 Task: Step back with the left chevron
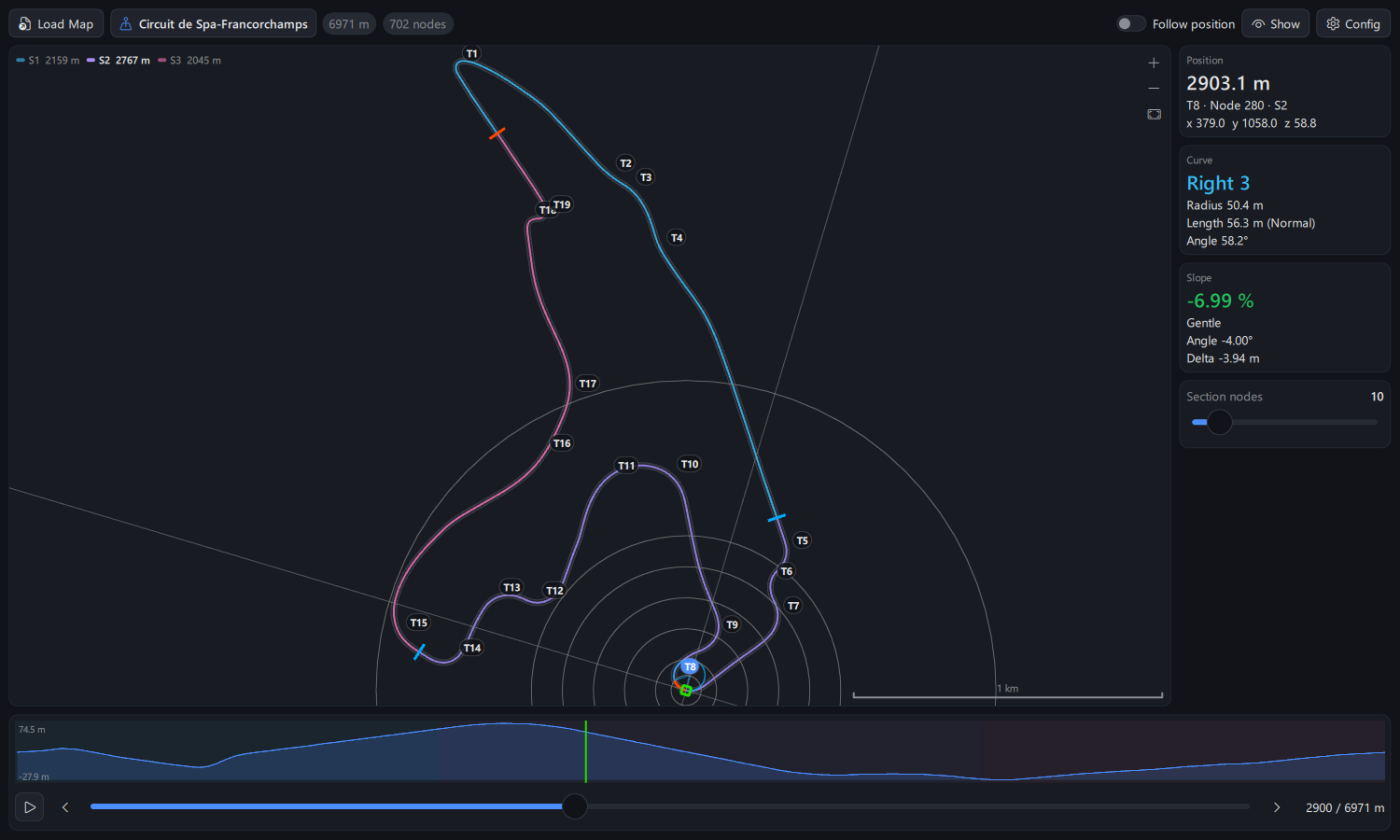[x=66, y=807]
